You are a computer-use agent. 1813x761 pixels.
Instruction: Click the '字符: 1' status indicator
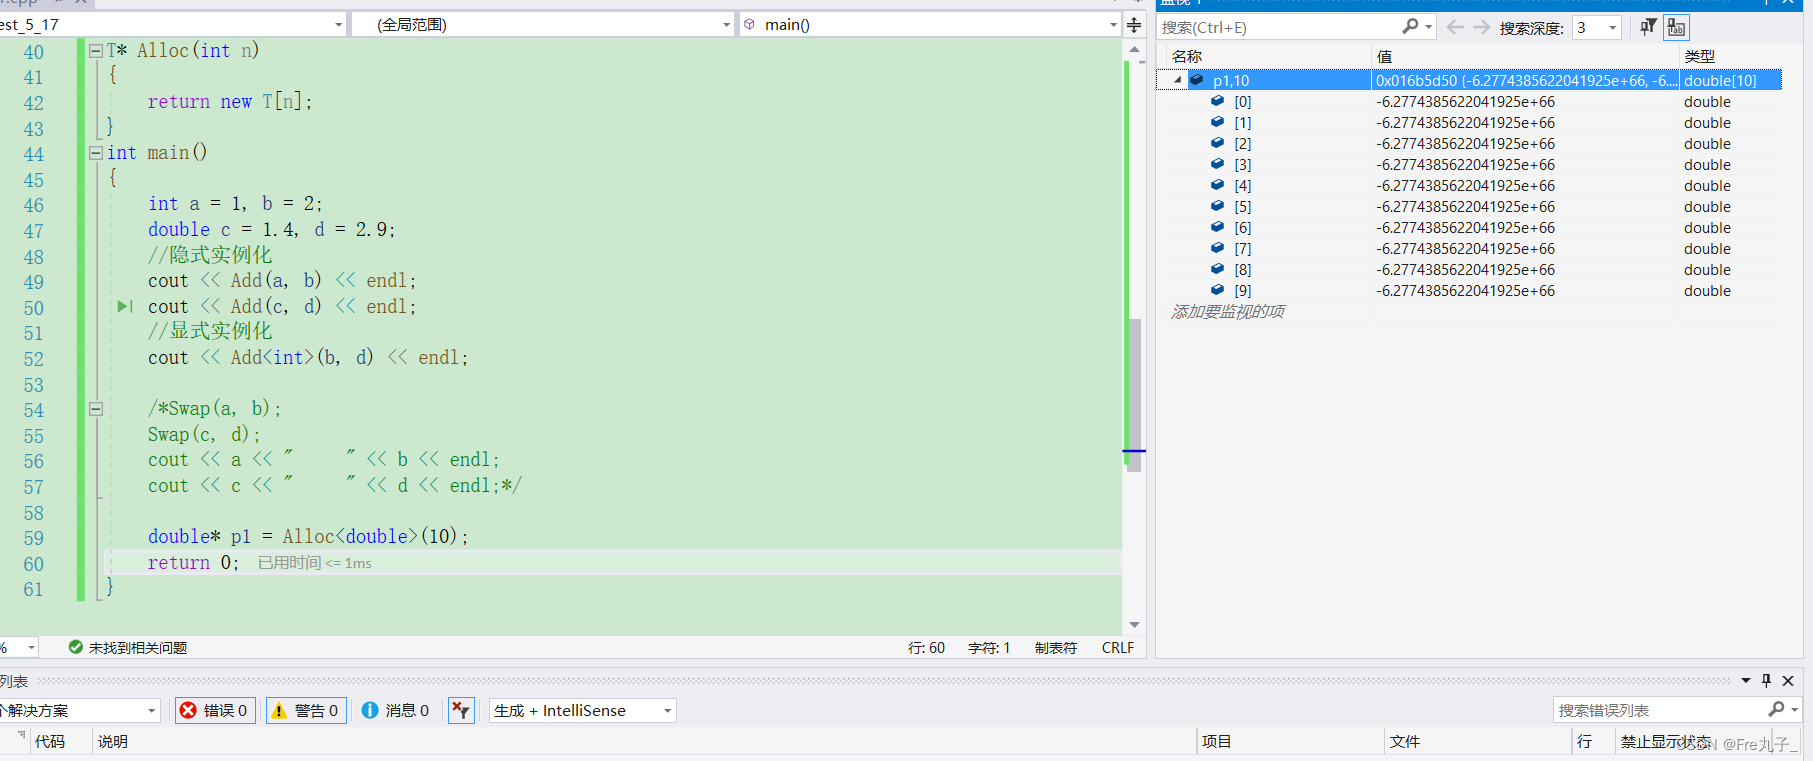click(989, 648)
